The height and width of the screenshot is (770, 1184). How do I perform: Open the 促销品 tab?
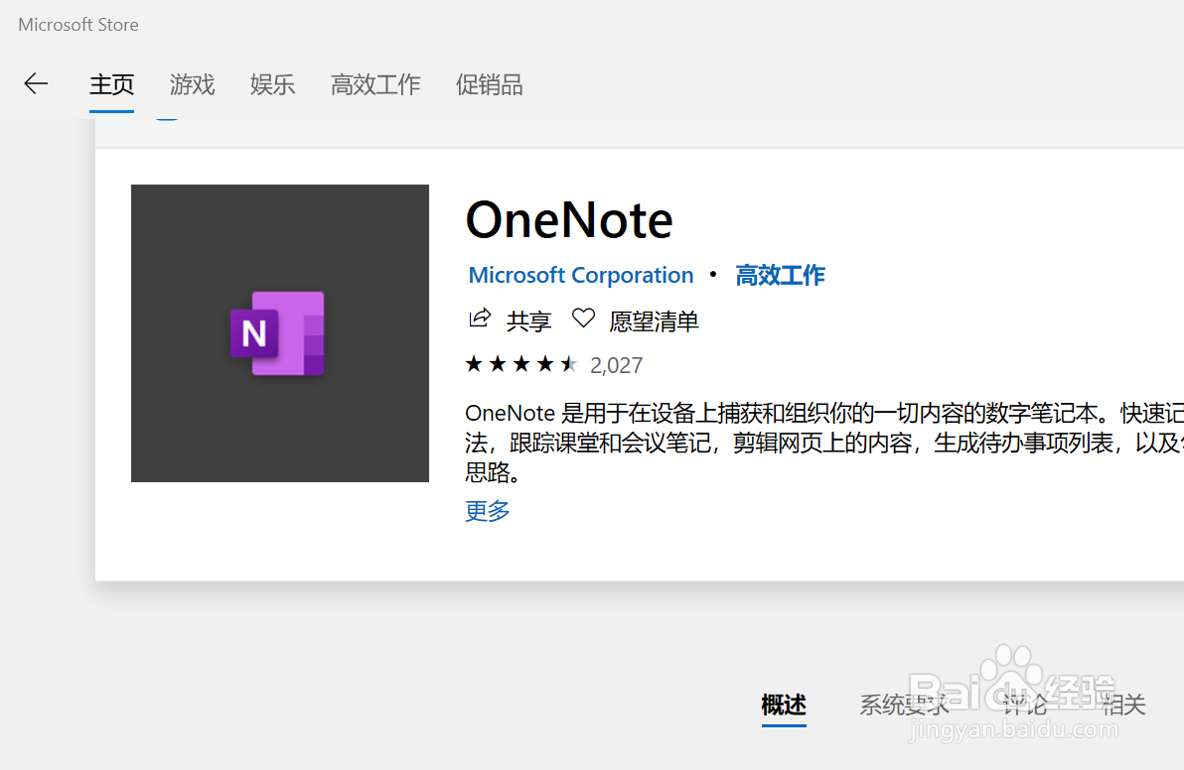tap(489, 85)
